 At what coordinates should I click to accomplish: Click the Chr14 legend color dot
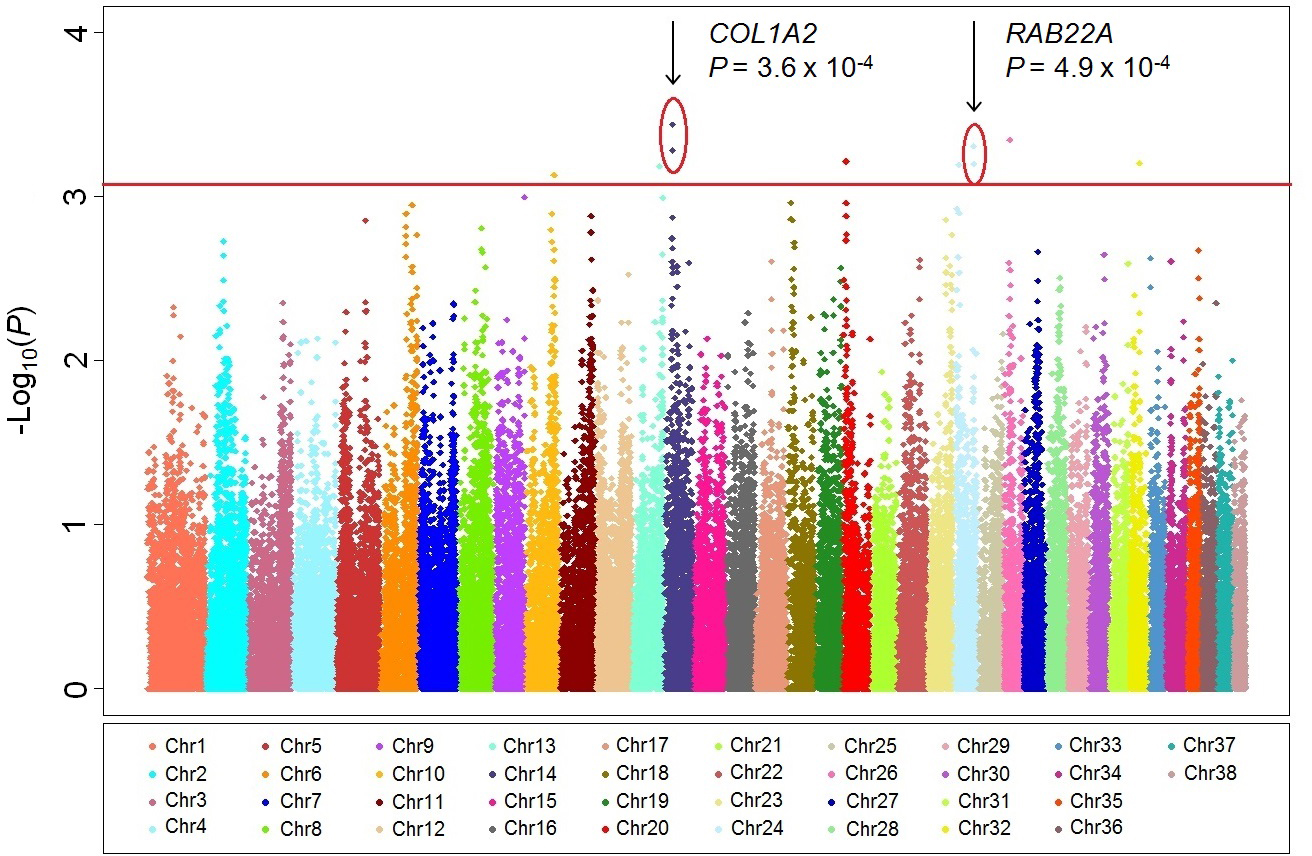coord(490,774)
